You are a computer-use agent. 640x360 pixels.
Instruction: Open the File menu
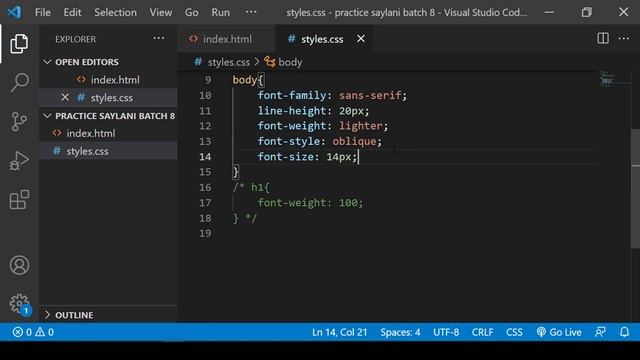pyautogui.click(x=43, y=12)
